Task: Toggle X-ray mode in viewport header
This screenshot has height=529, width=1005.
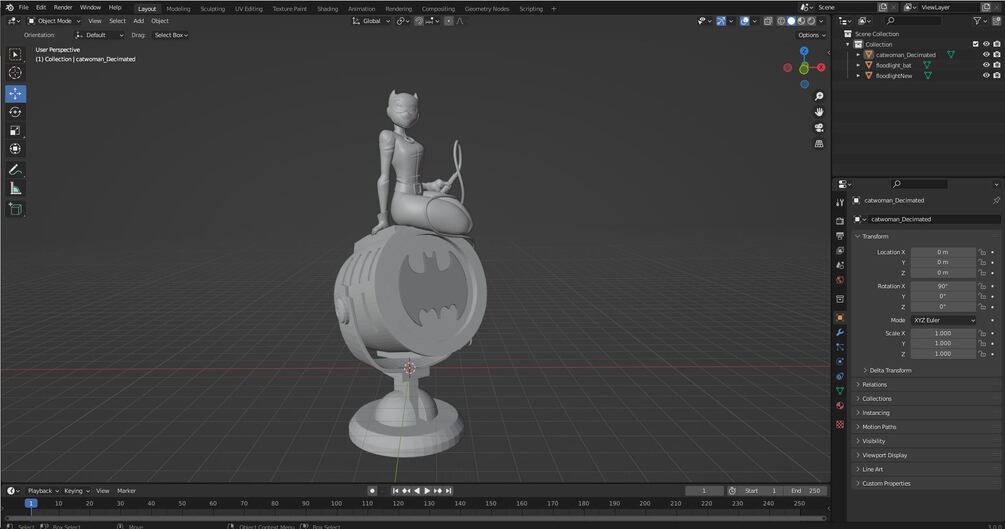Action: pos(768,21)
